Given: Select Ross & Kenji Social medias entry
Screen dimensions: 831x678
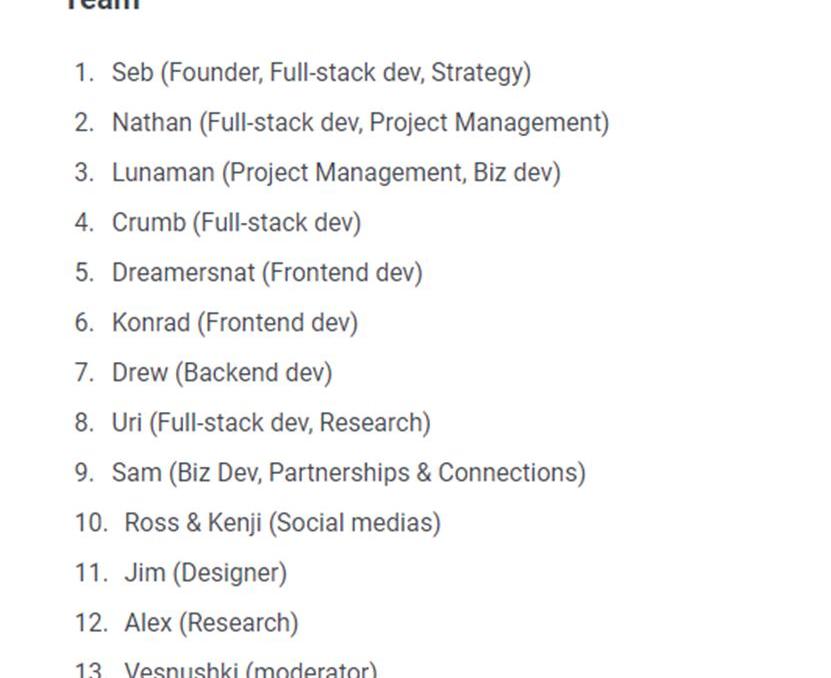Looking at the screenshot, I should pyautogui.click(x=282, y=523).
